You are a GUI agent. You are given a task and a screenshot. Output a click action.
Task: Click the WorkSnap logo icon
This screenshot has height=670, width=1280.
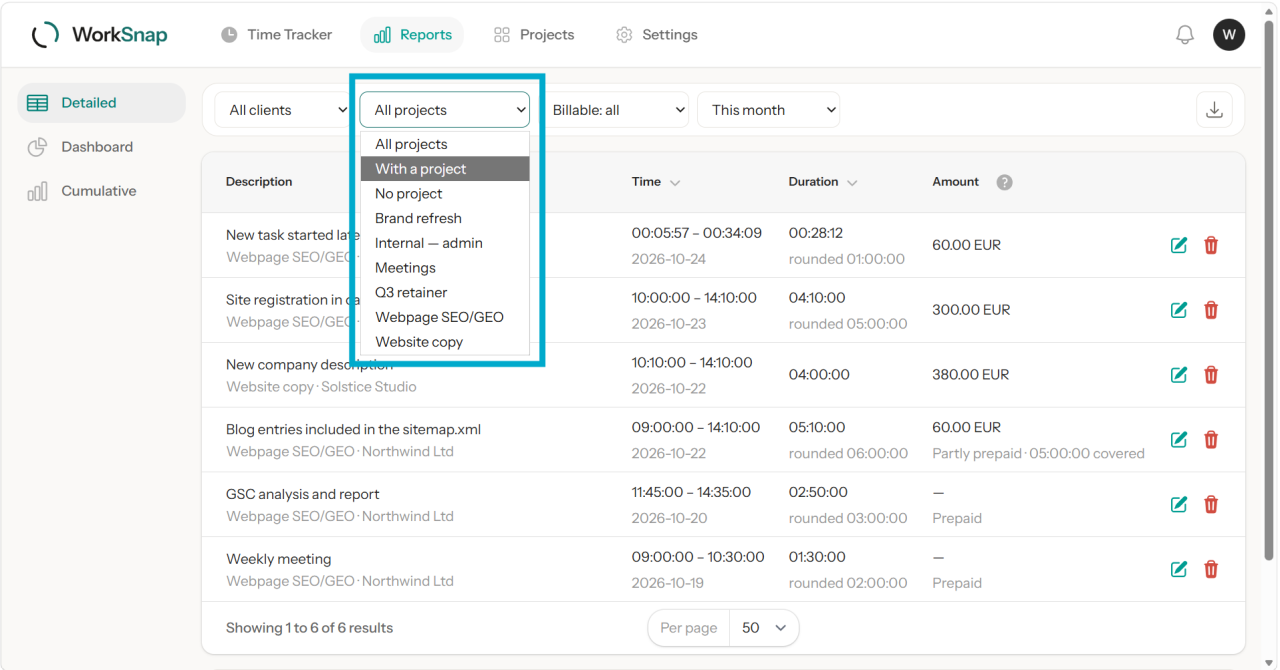tap(45, 35)
